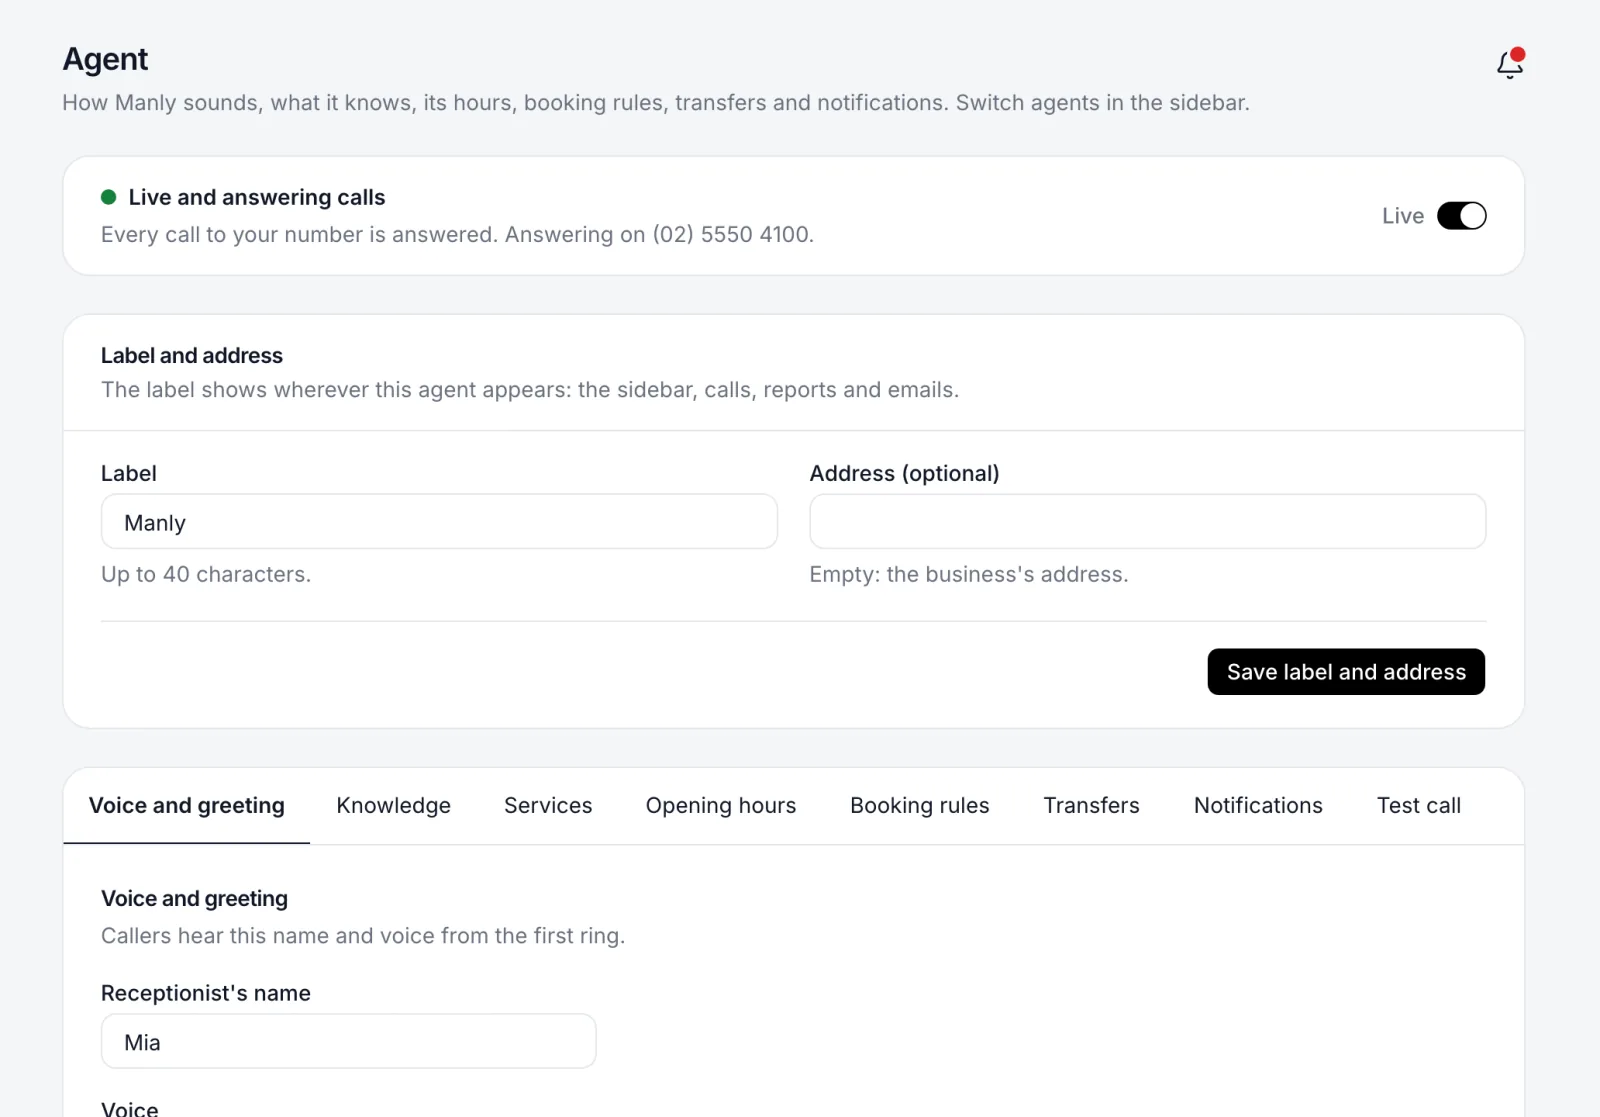The width and height of the screenshot is (1600, 1117).
Task: Edit the Label field containing Manly
Action: tap(439, 522)
